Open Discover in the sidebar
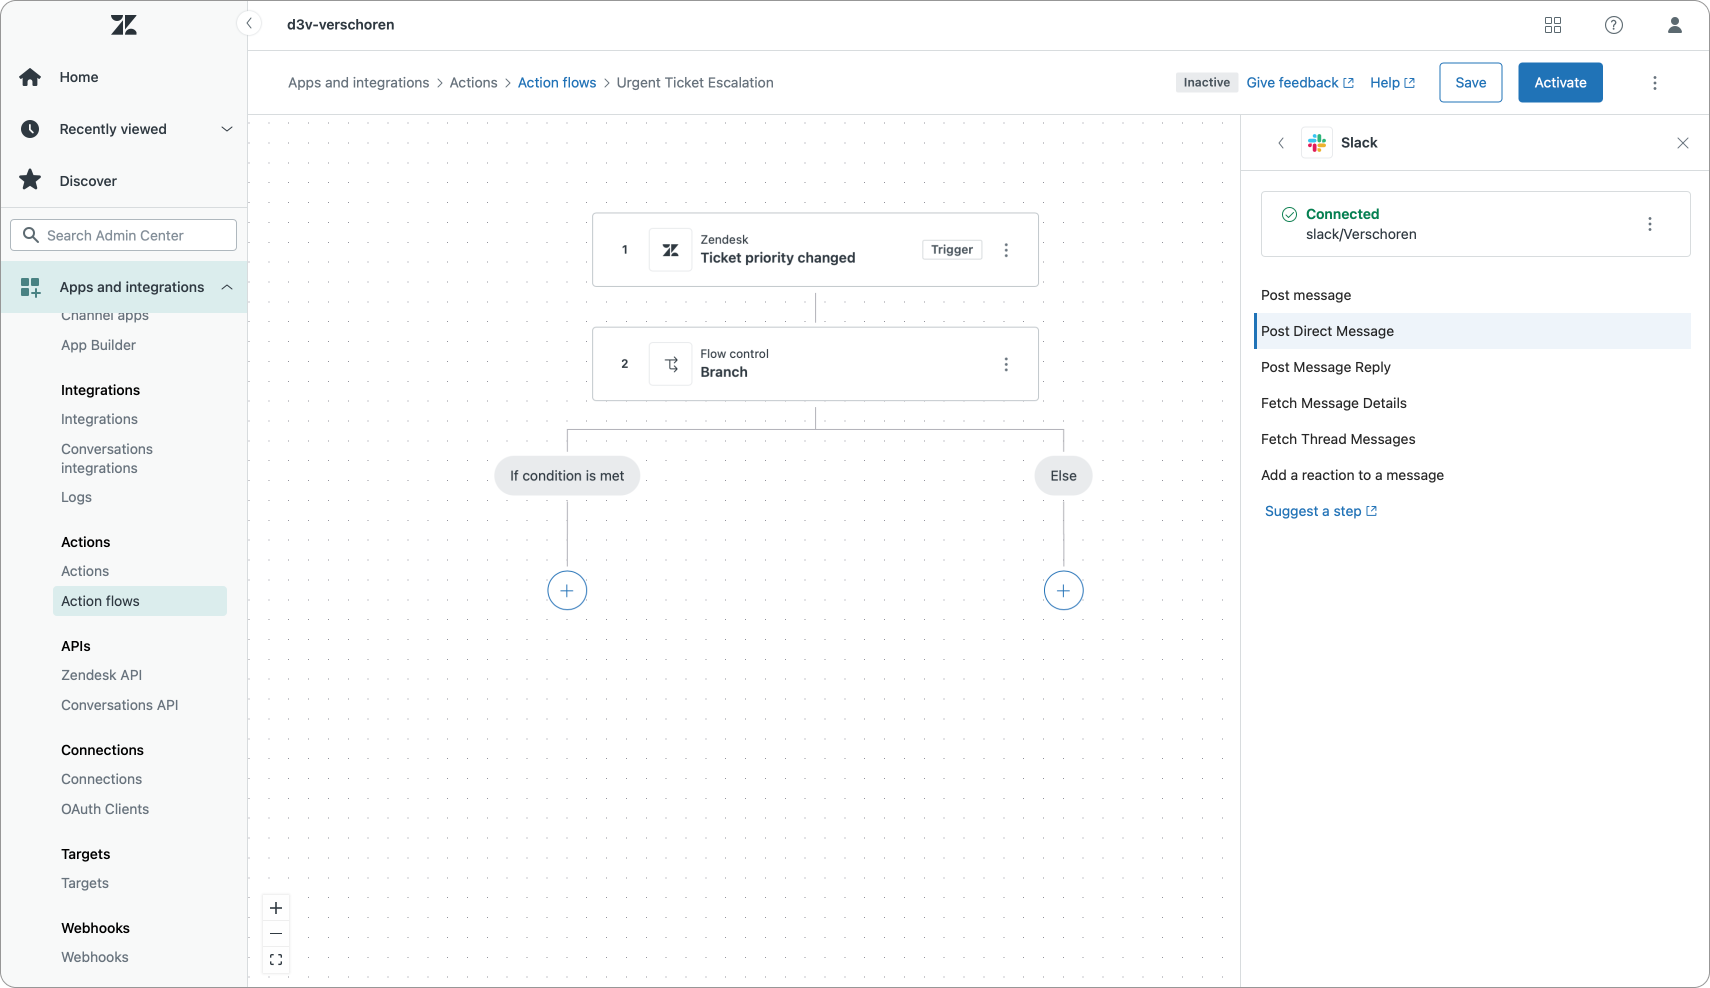This screenshot has width=1710, height=988. click(88, 181)
